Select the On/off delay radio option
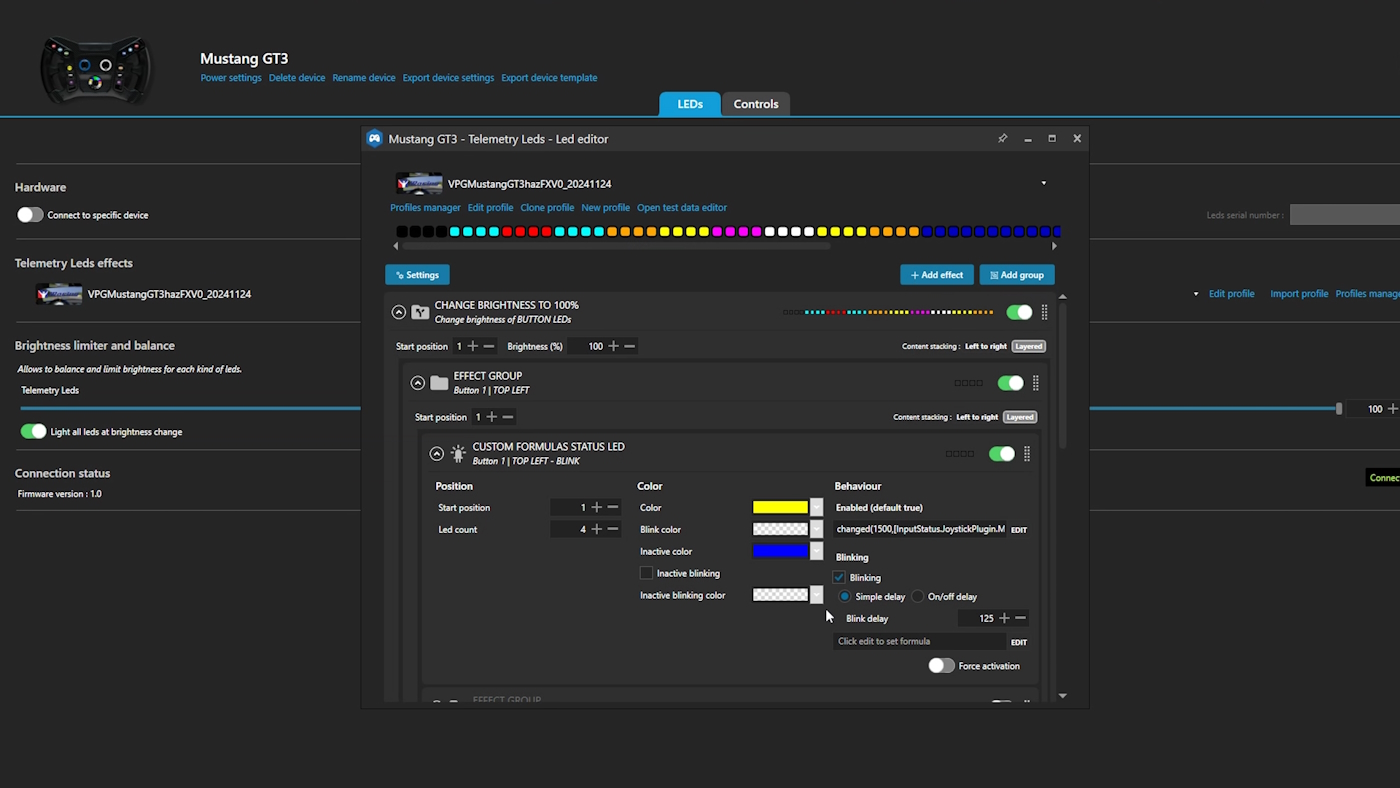 [x=917, y=596]
